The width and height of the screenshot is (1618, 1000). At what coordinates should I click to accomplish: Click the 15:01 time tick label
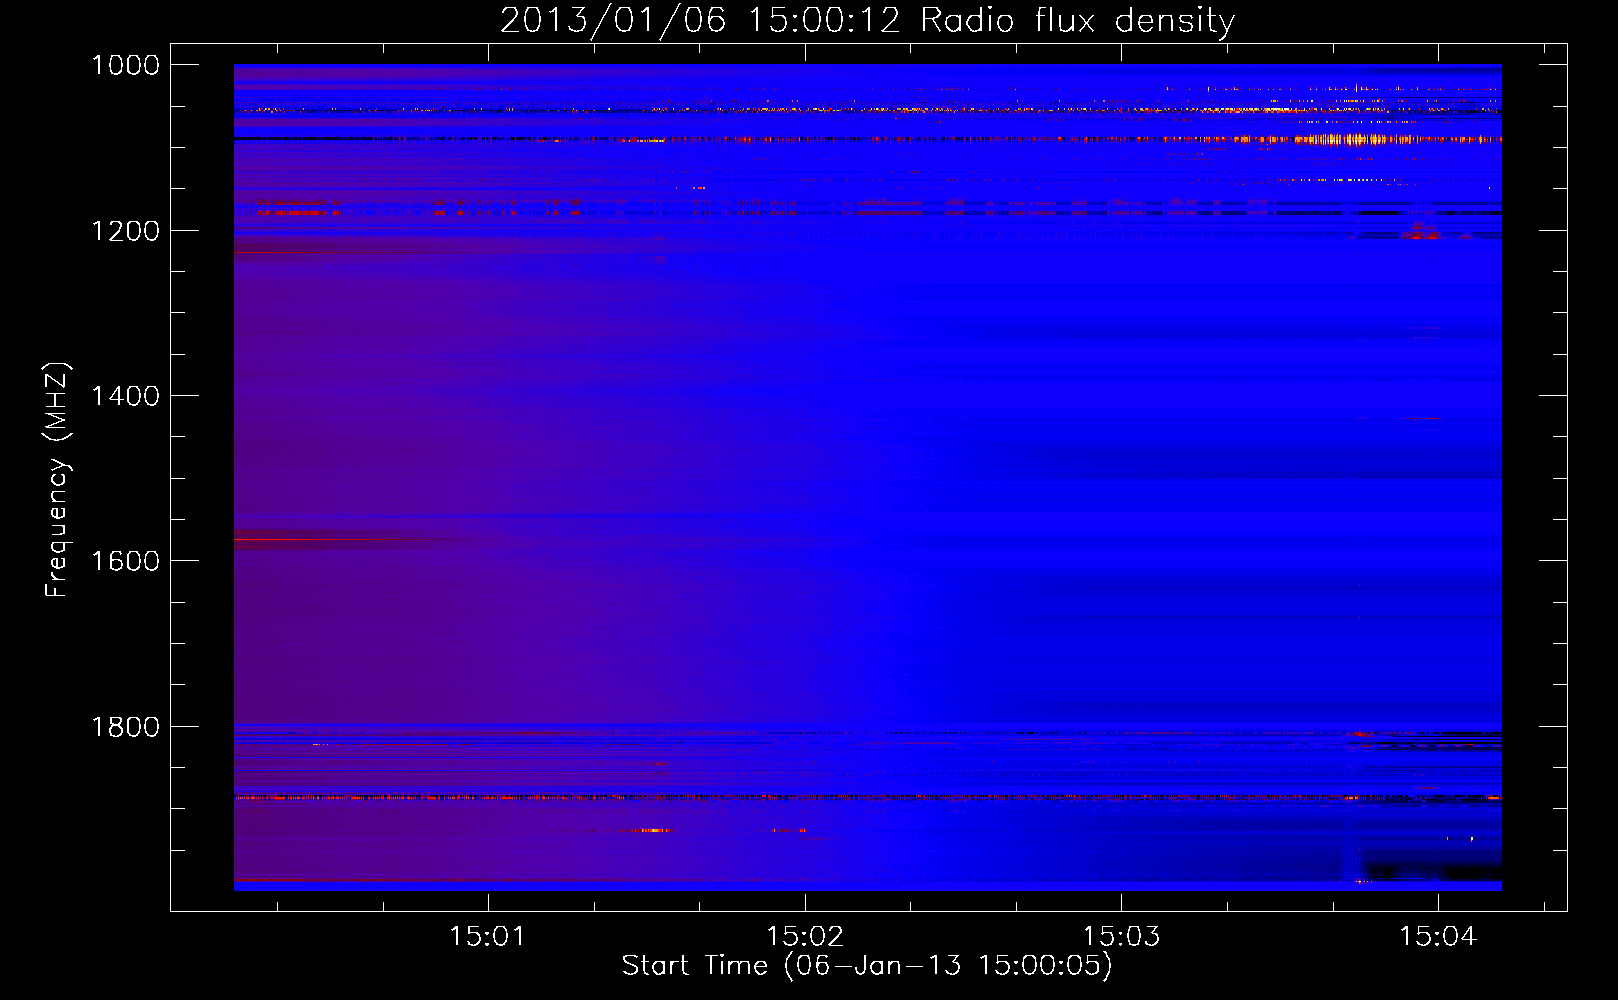pos(487,937)
